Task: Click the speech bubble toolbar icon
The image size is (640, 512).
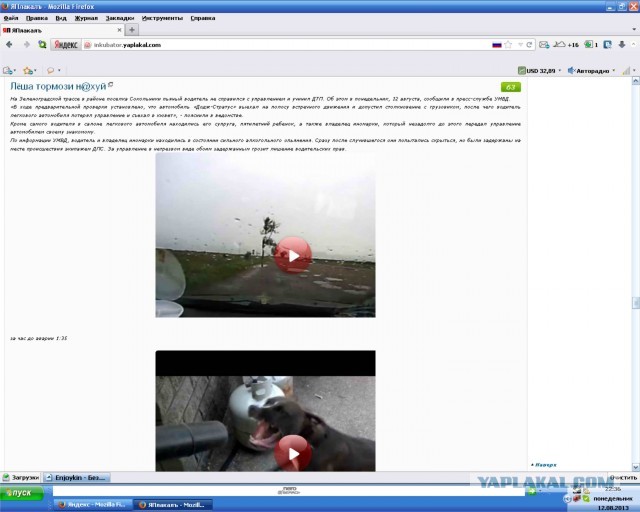Action: [51, 71]
